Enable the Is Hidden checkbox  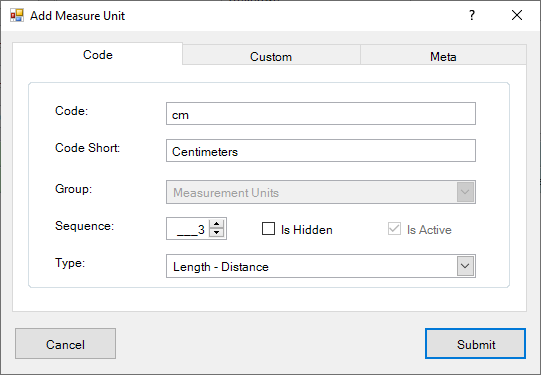[x=268, y=229]
